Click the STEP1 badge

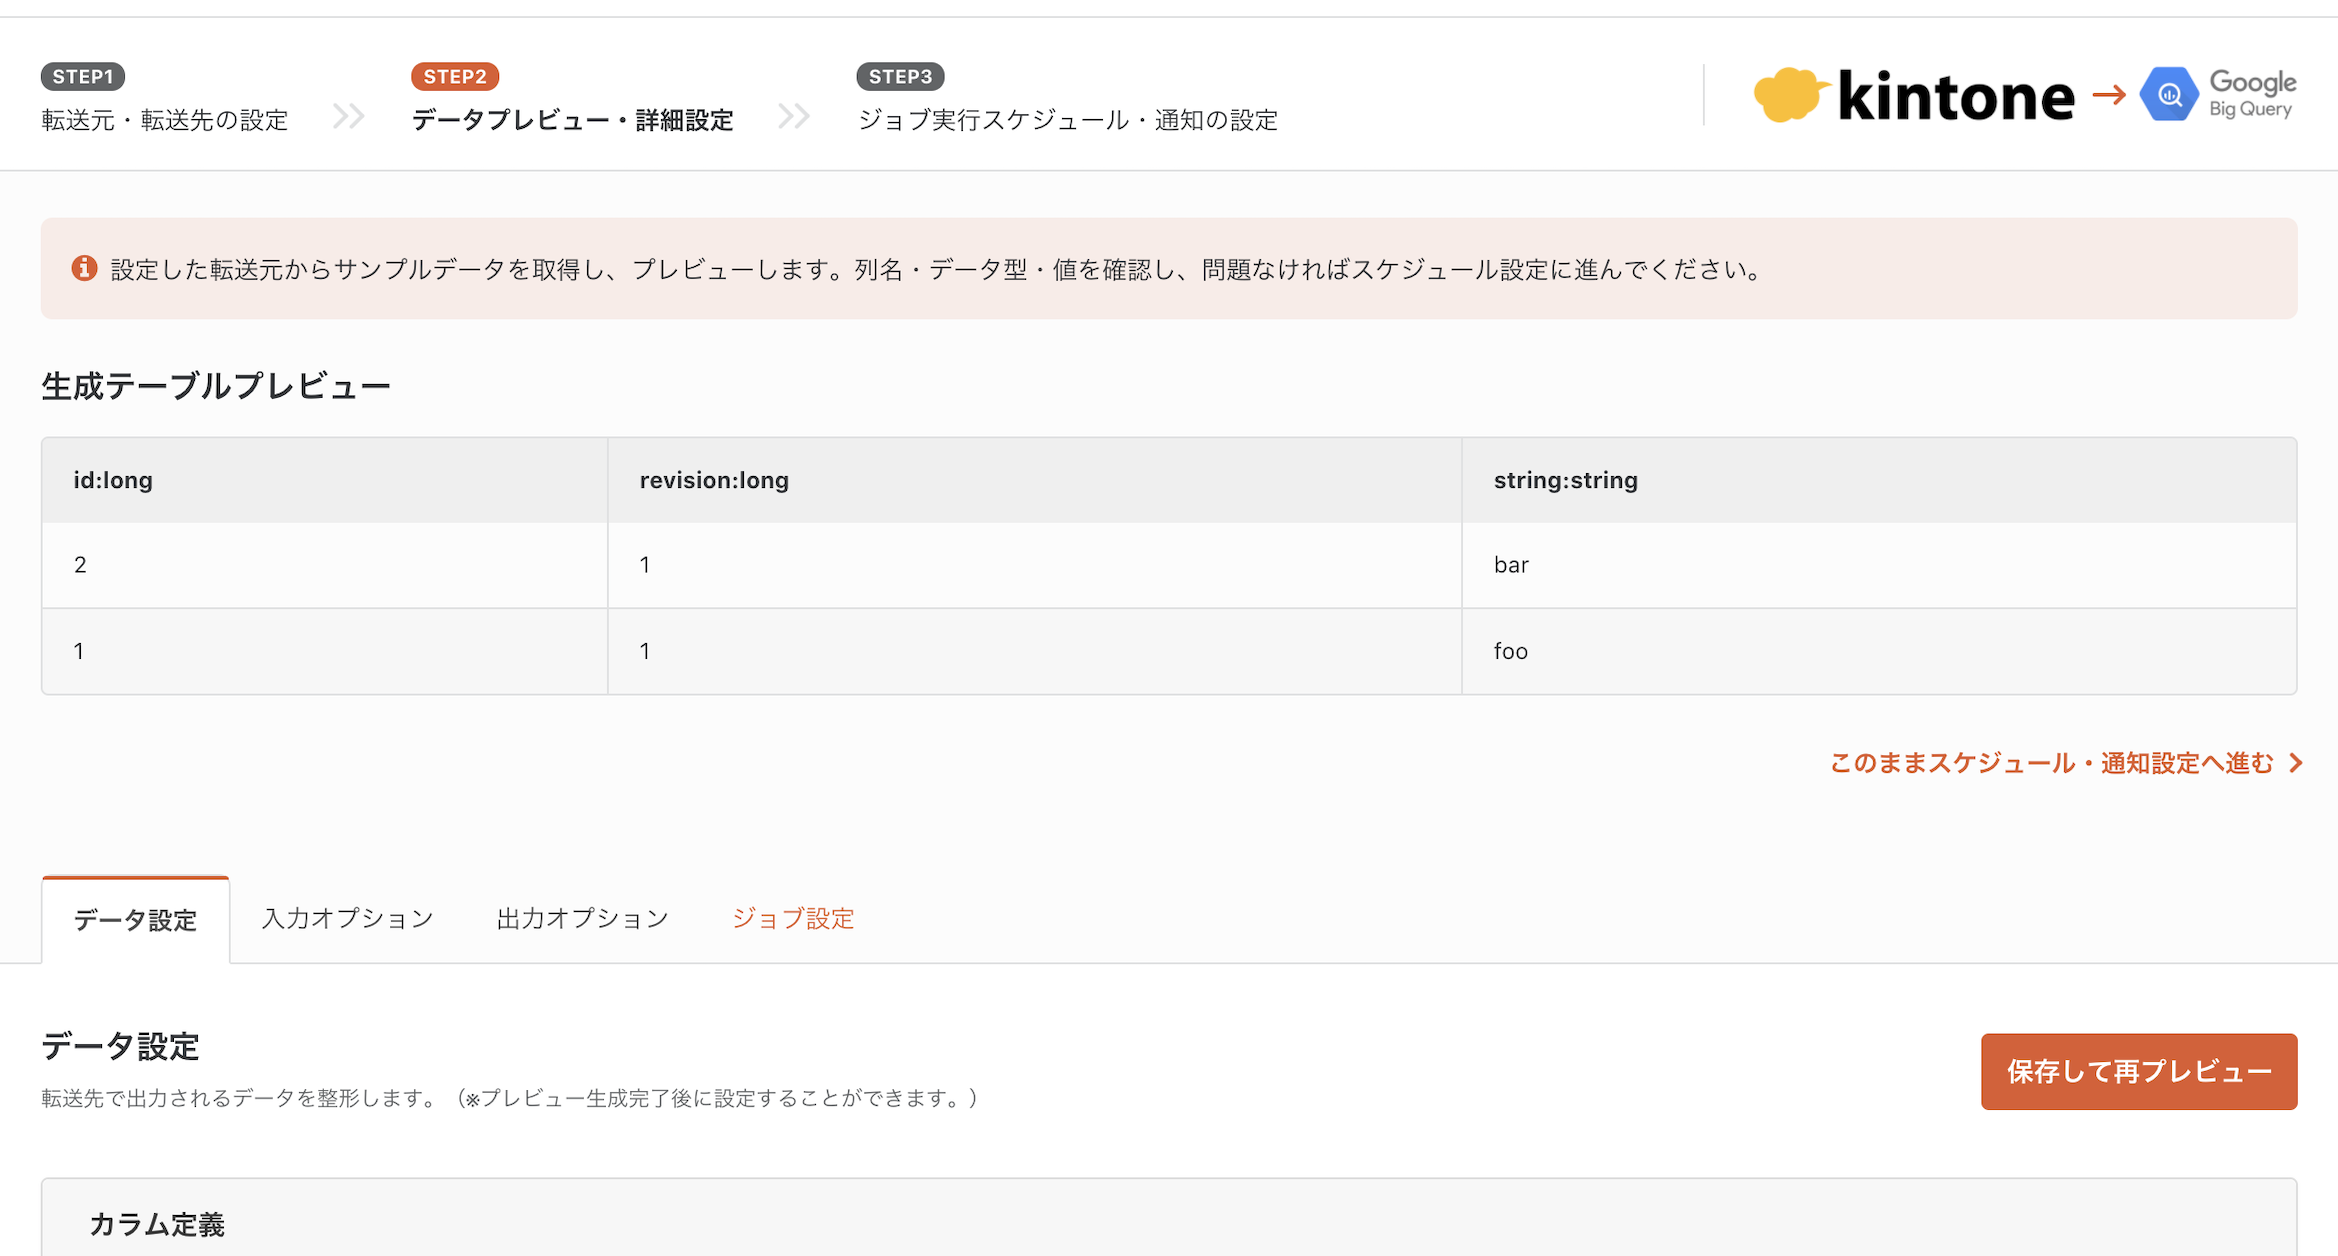(x=82, y=76)
